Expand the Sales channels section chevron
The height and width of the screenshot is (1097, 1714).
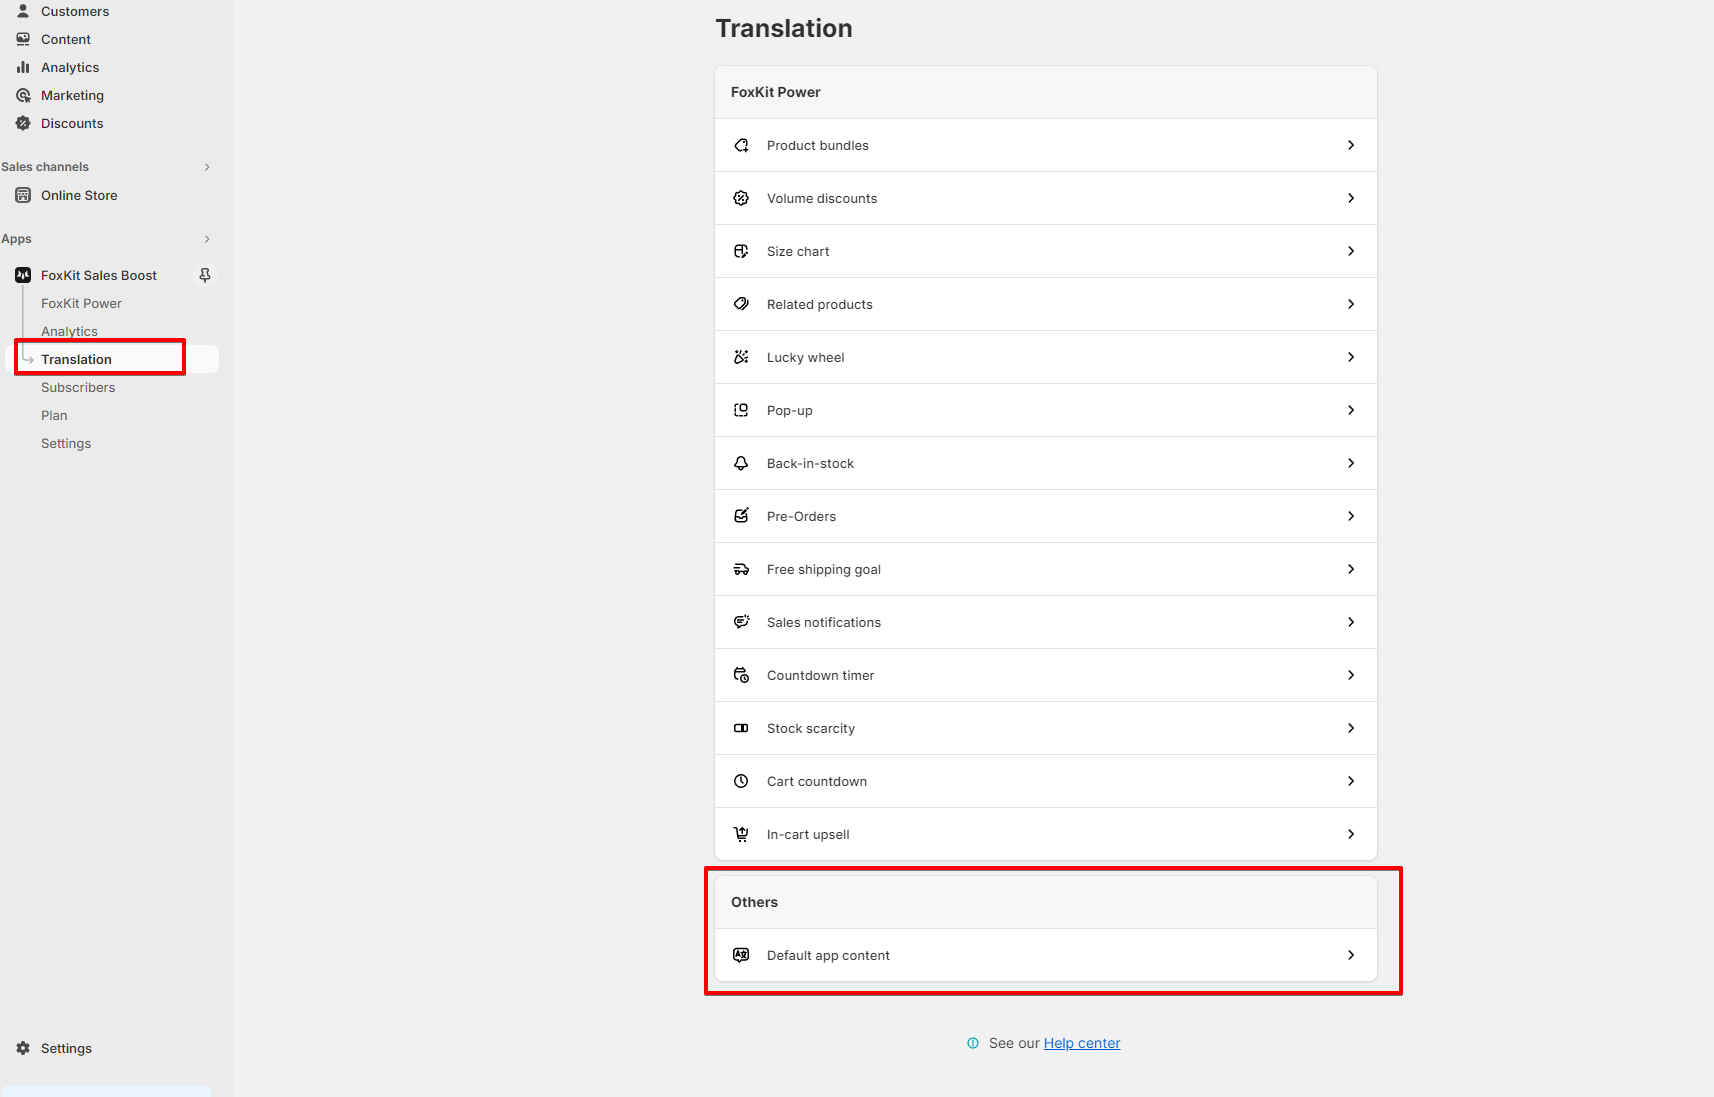[207, 167]
